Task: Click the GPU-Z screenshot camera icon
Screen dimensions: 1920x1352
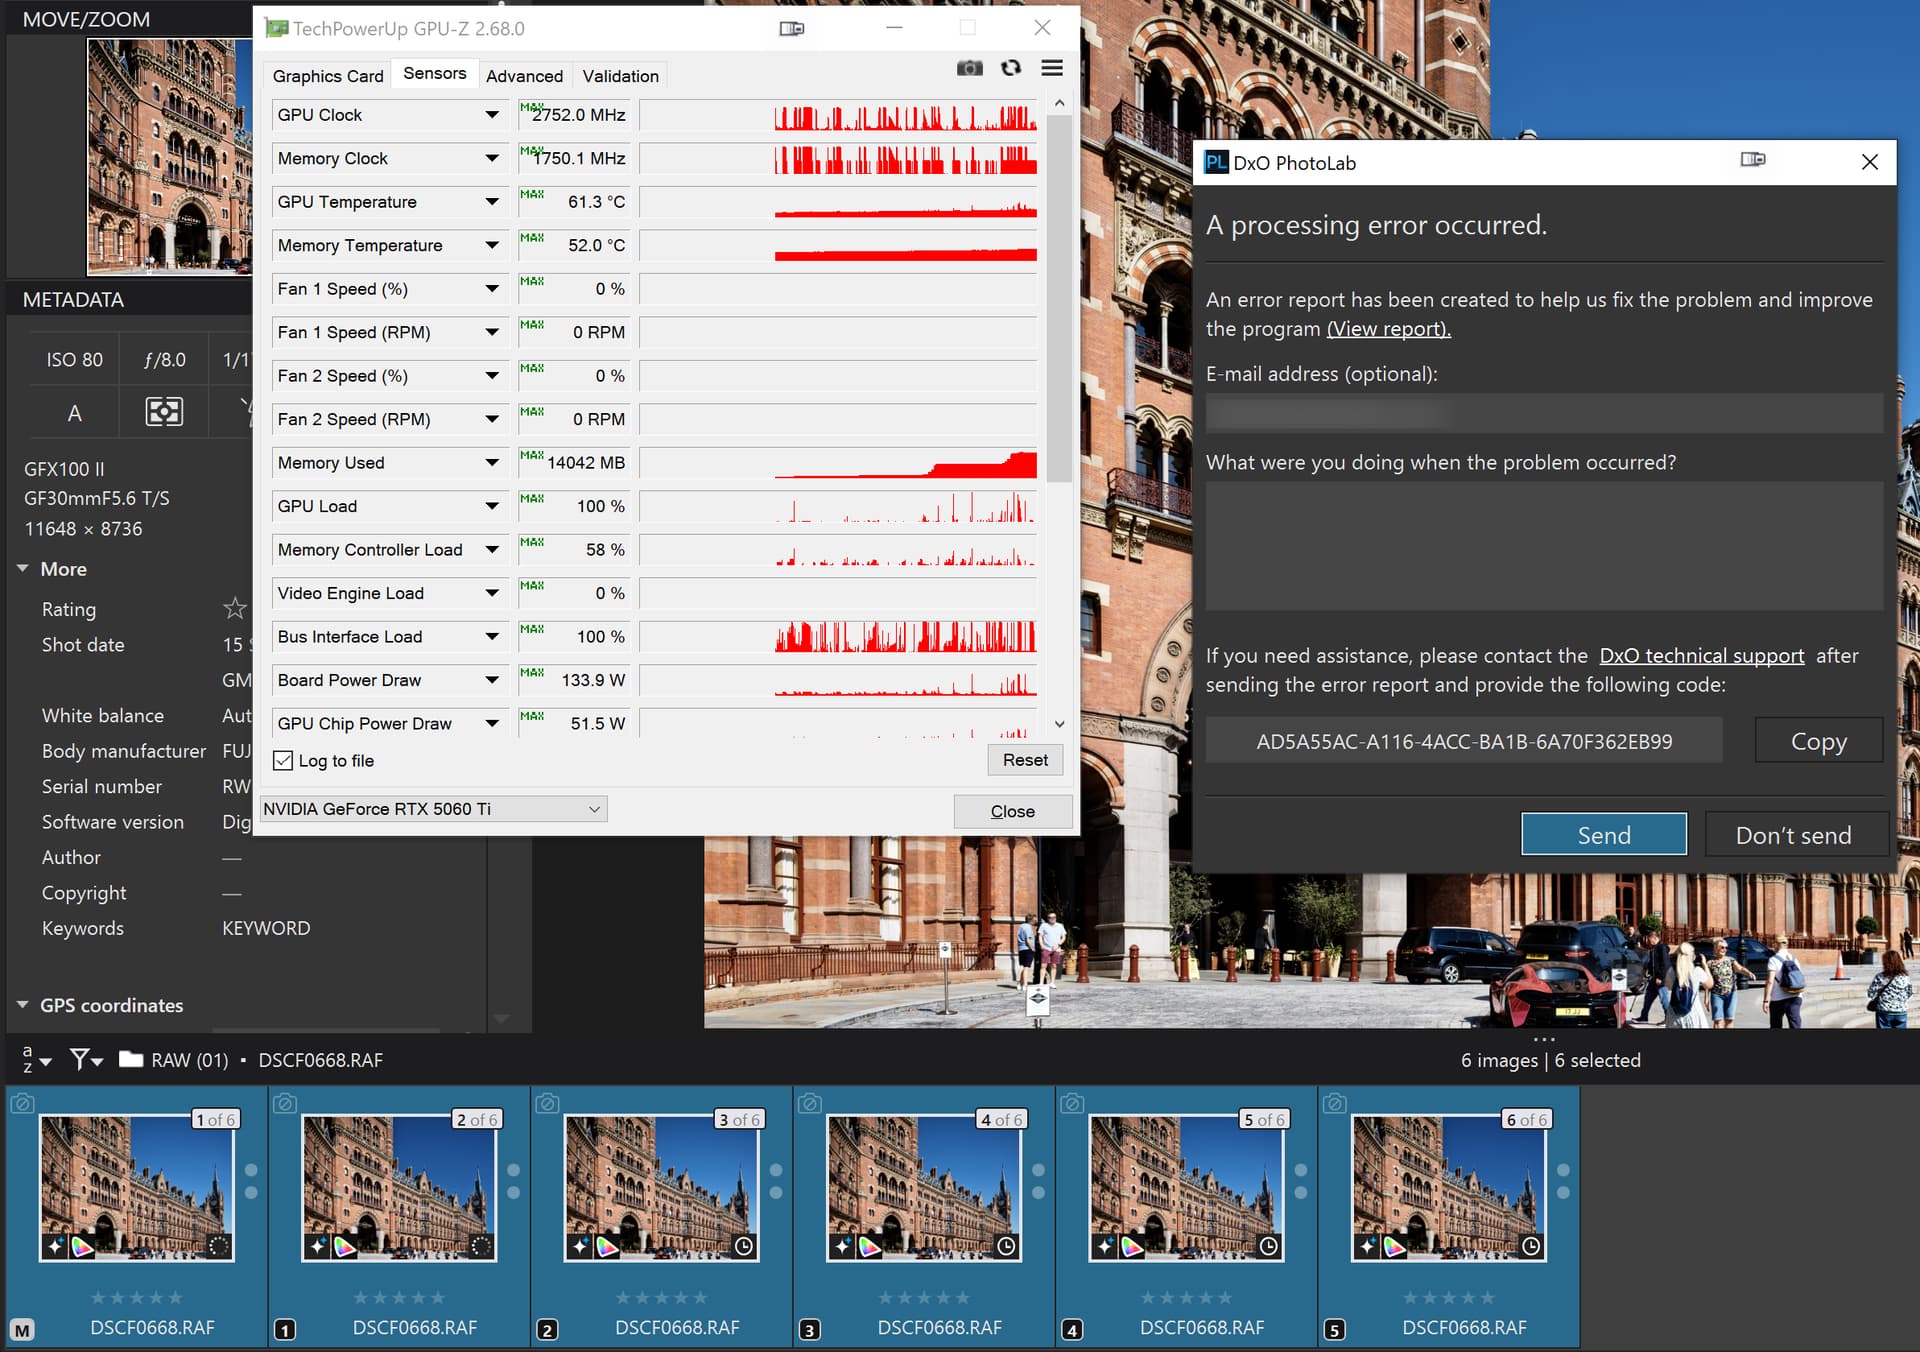Action: tap(969, 68)
